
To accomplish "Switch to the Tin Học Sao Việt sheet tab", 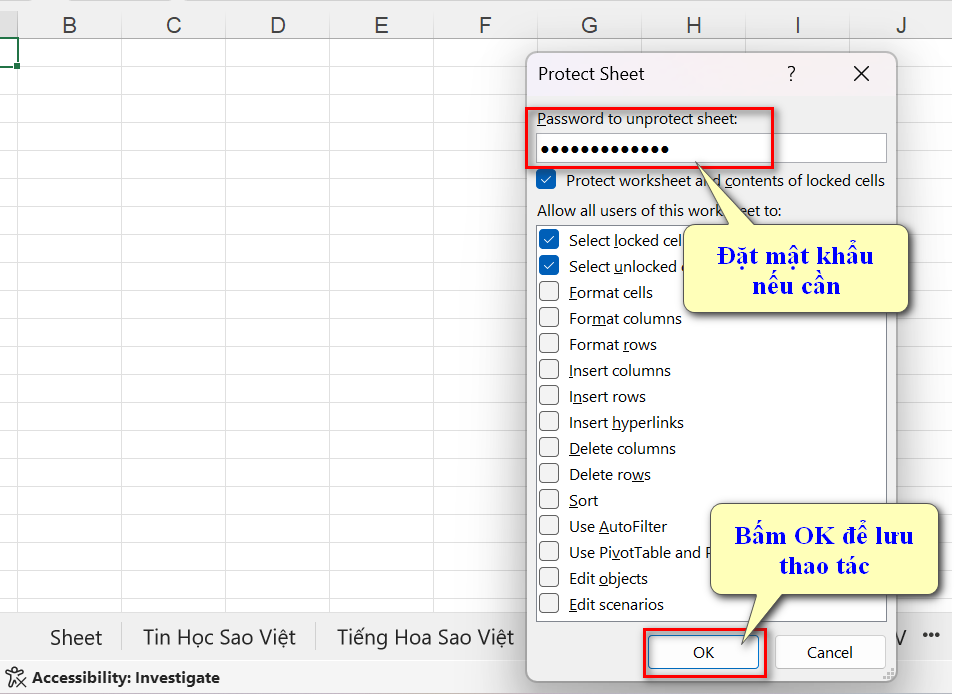I will (219, 637).
